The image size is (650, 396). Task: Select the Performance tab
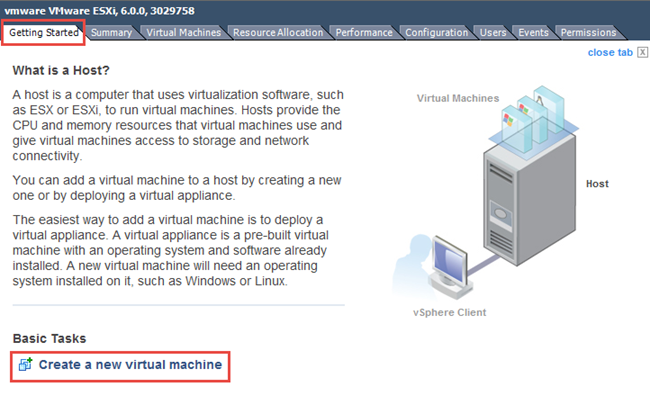tap(364, 32)
